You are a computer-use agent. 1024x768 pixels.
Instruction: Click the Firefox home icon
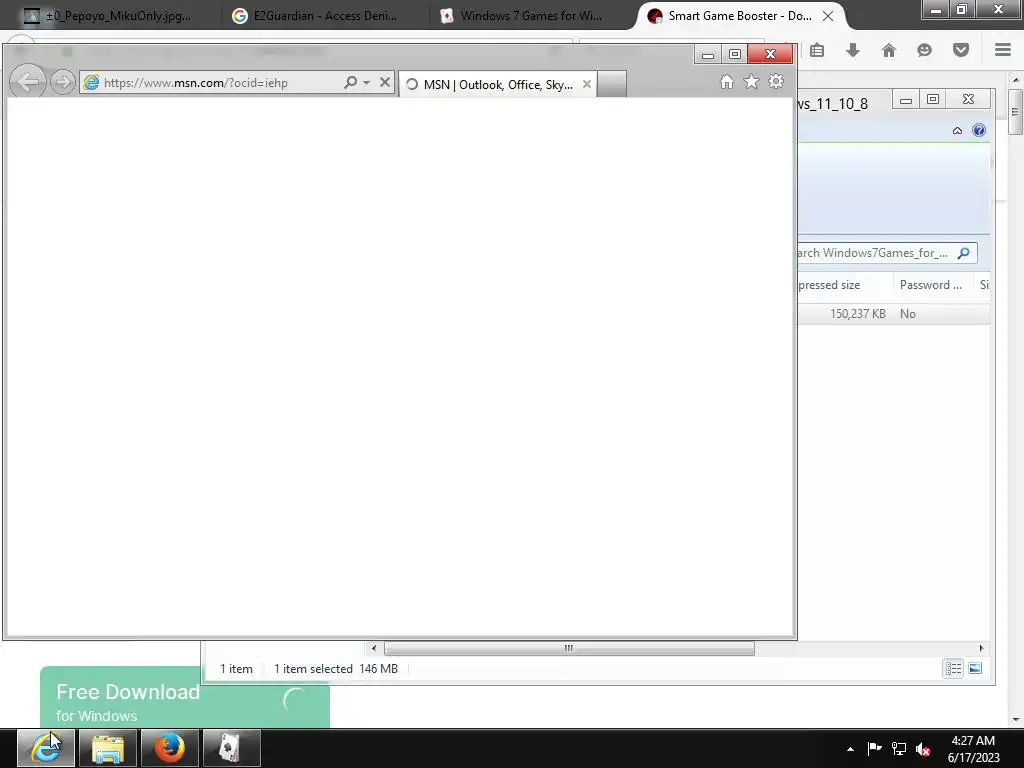point(889,50)
